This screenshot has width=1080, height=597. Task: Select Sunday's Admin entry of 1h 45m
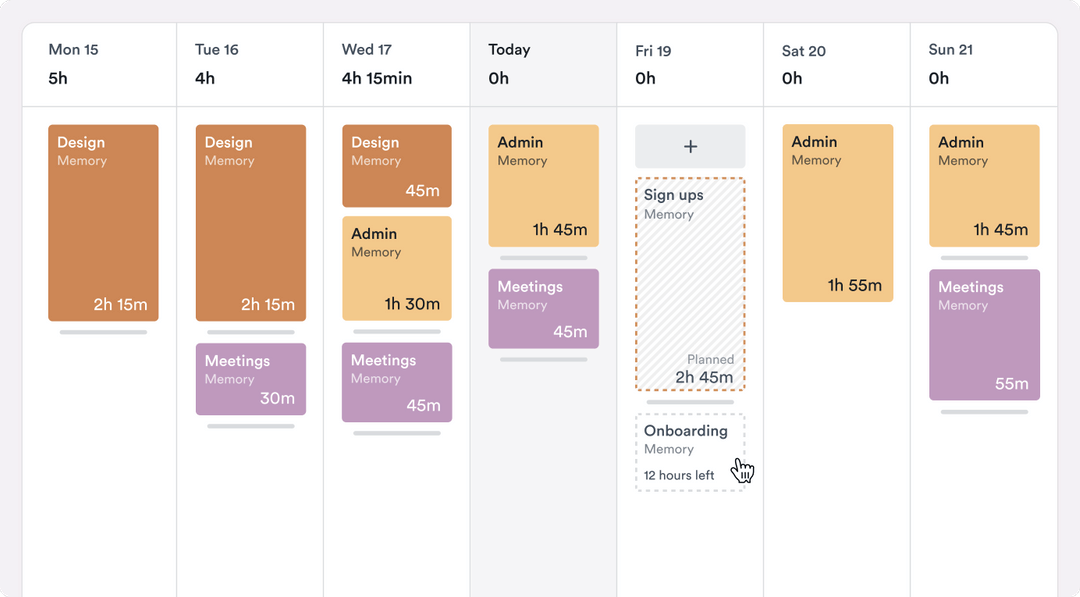984,185
